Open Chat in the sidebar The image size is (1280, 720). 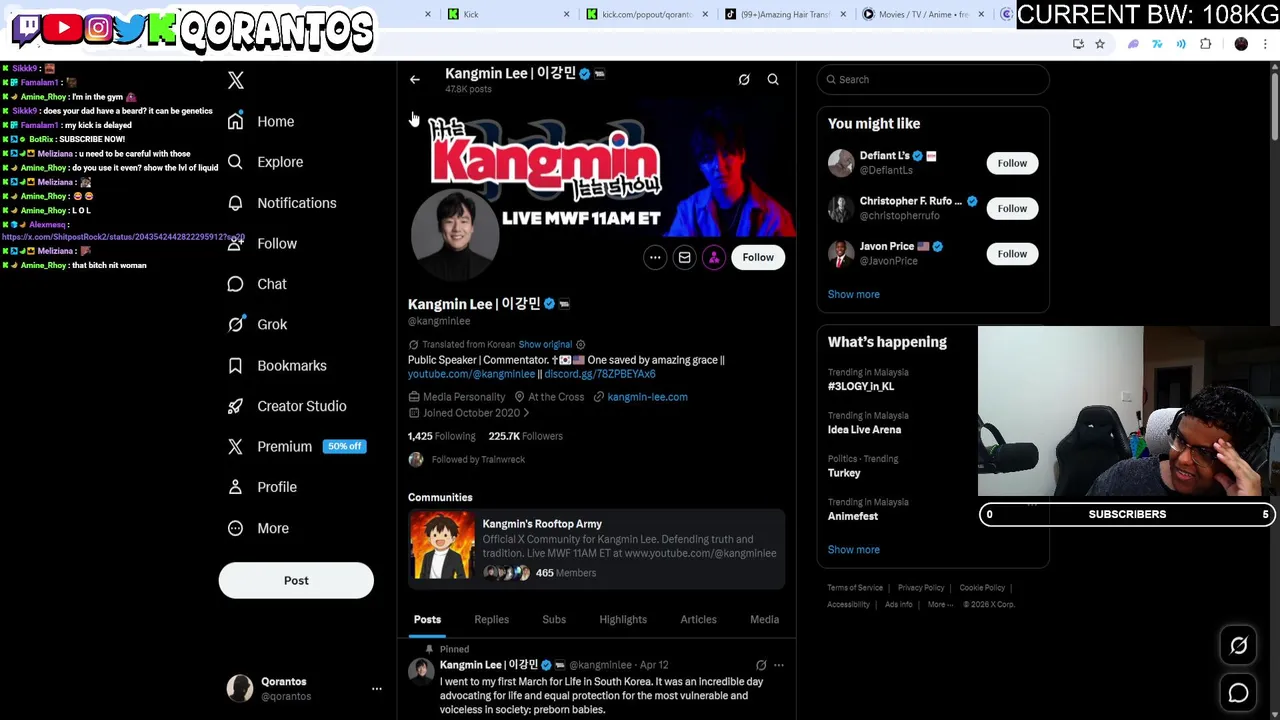(257, 284)
